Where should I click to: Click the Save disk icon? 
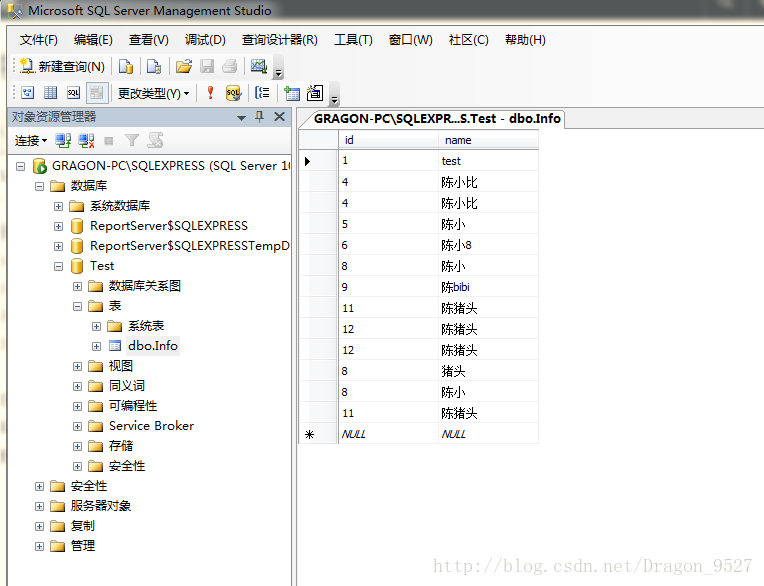[x=207, y=66]
